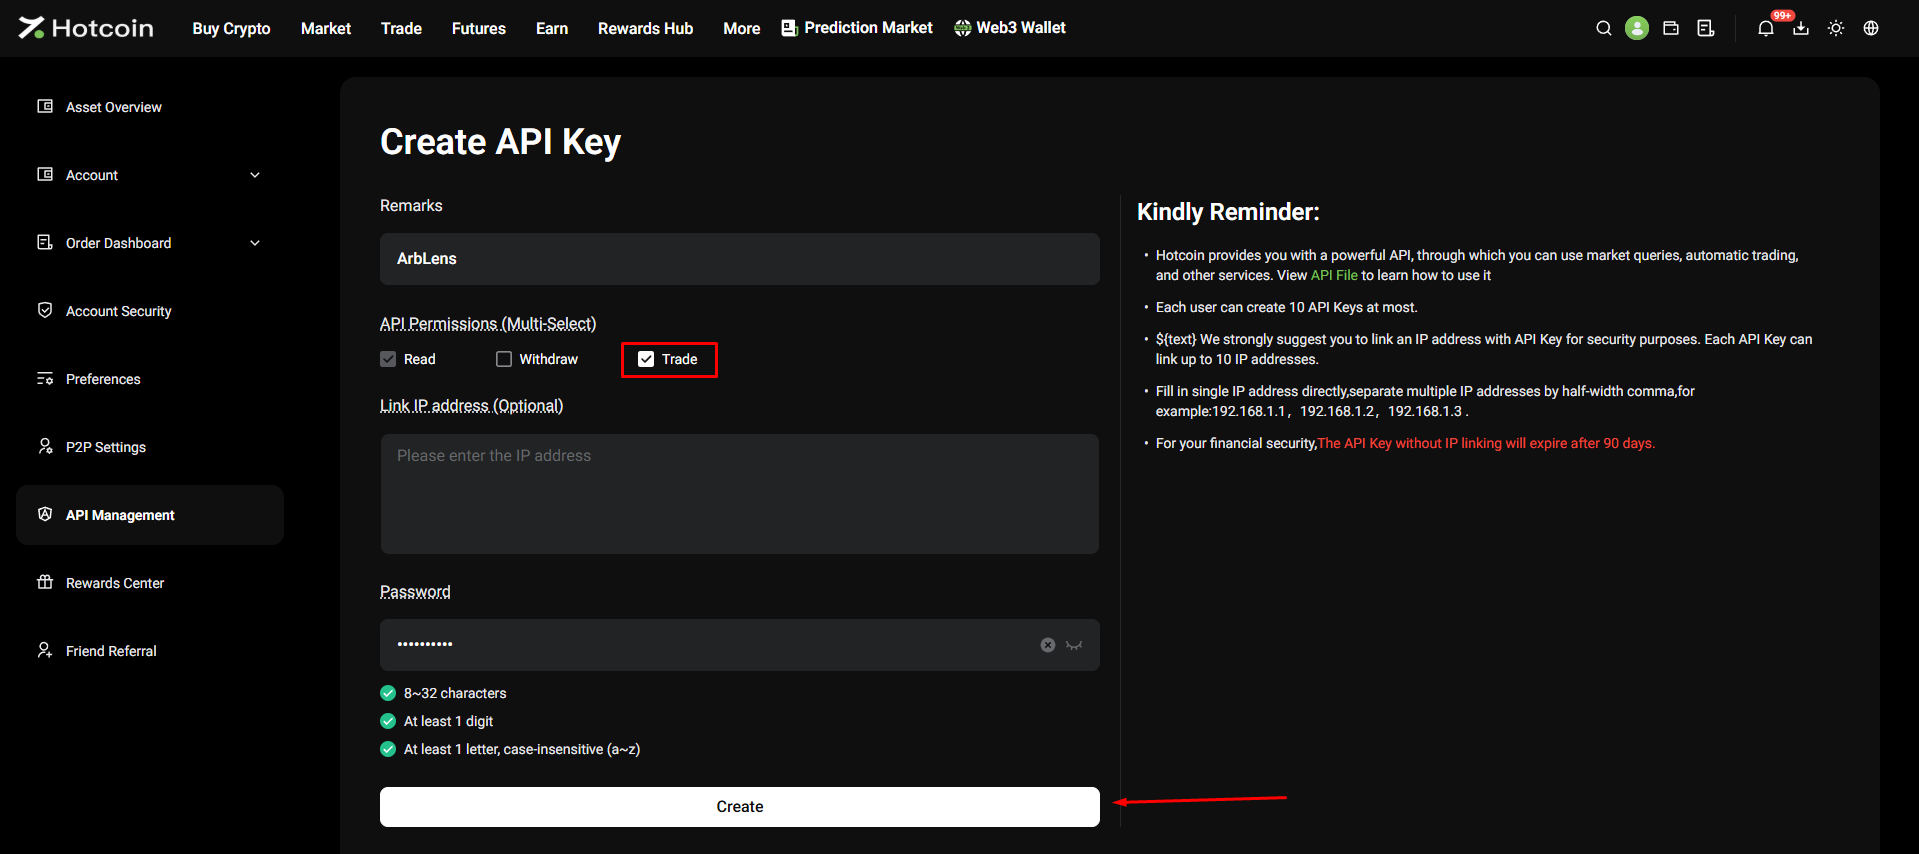
Task: Click the Create button
Action: [x=740, y=807]
